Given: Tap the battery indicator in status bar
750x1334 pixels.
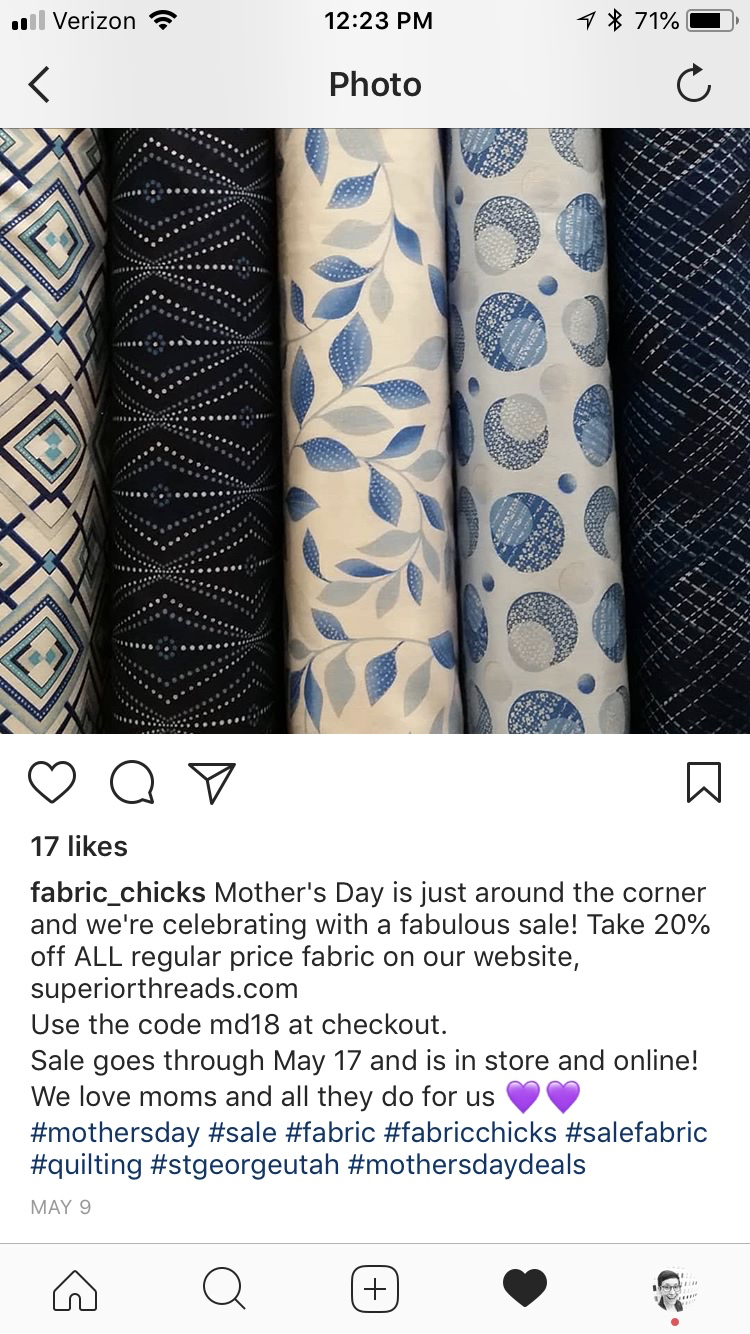Looking at the screenshot, I should (713, 20).
